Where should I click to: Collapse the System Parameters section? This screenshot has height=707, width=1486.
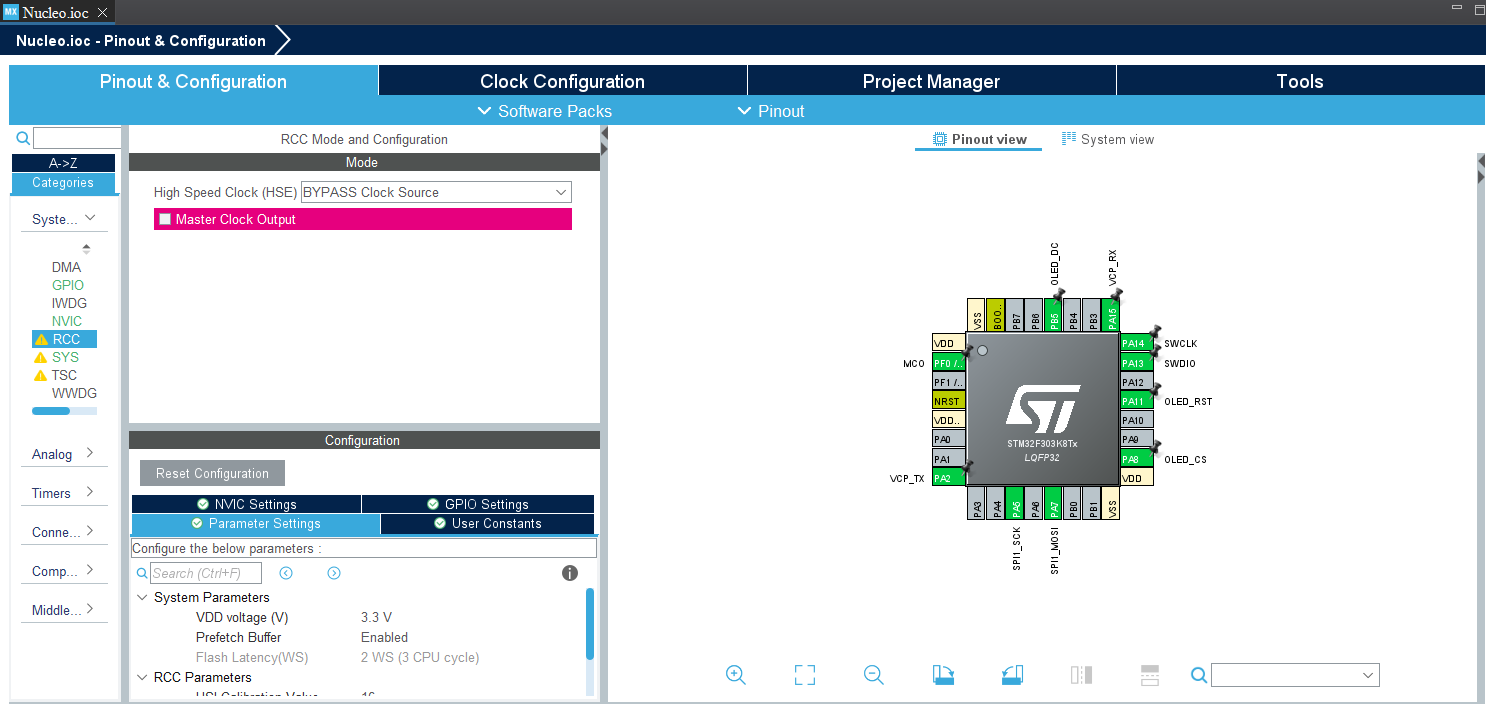(x=142, y=597)
